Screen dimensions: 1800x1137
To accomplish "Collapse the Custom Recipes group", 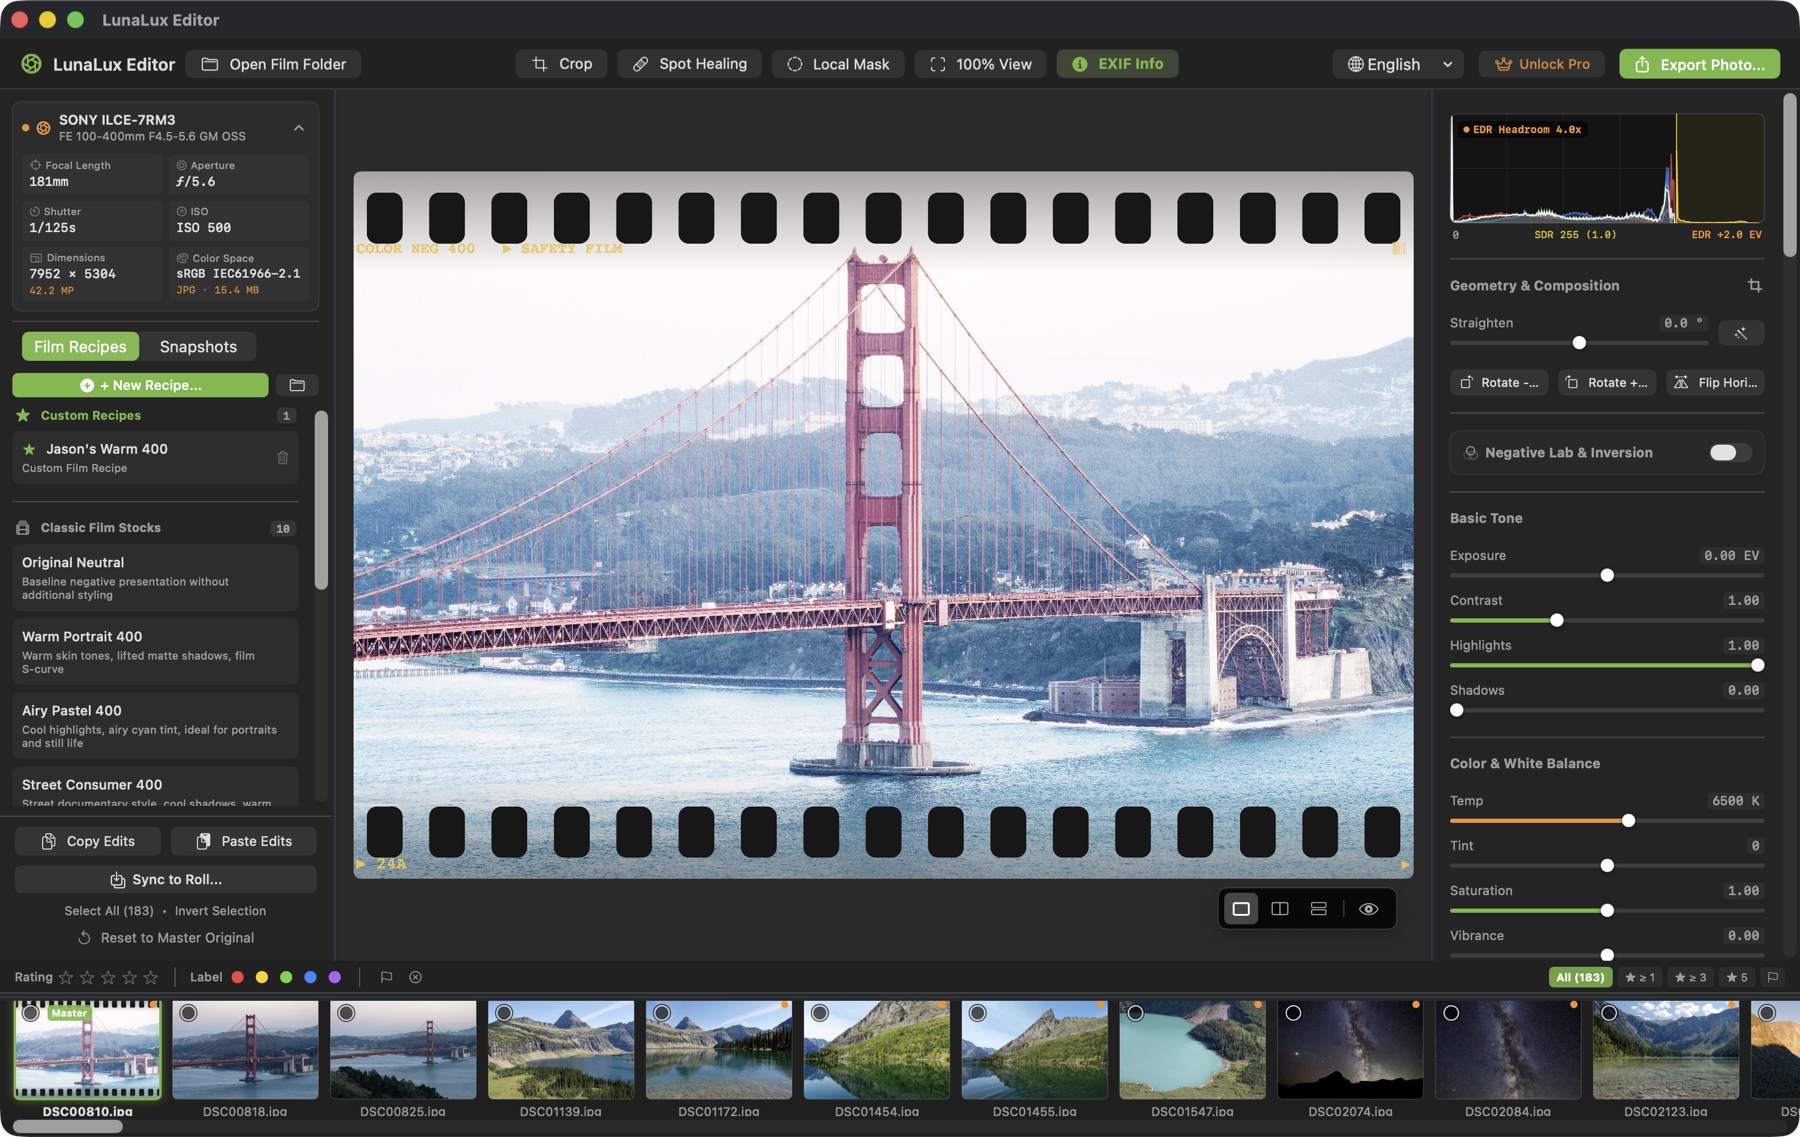I will (x=155, y=415).
